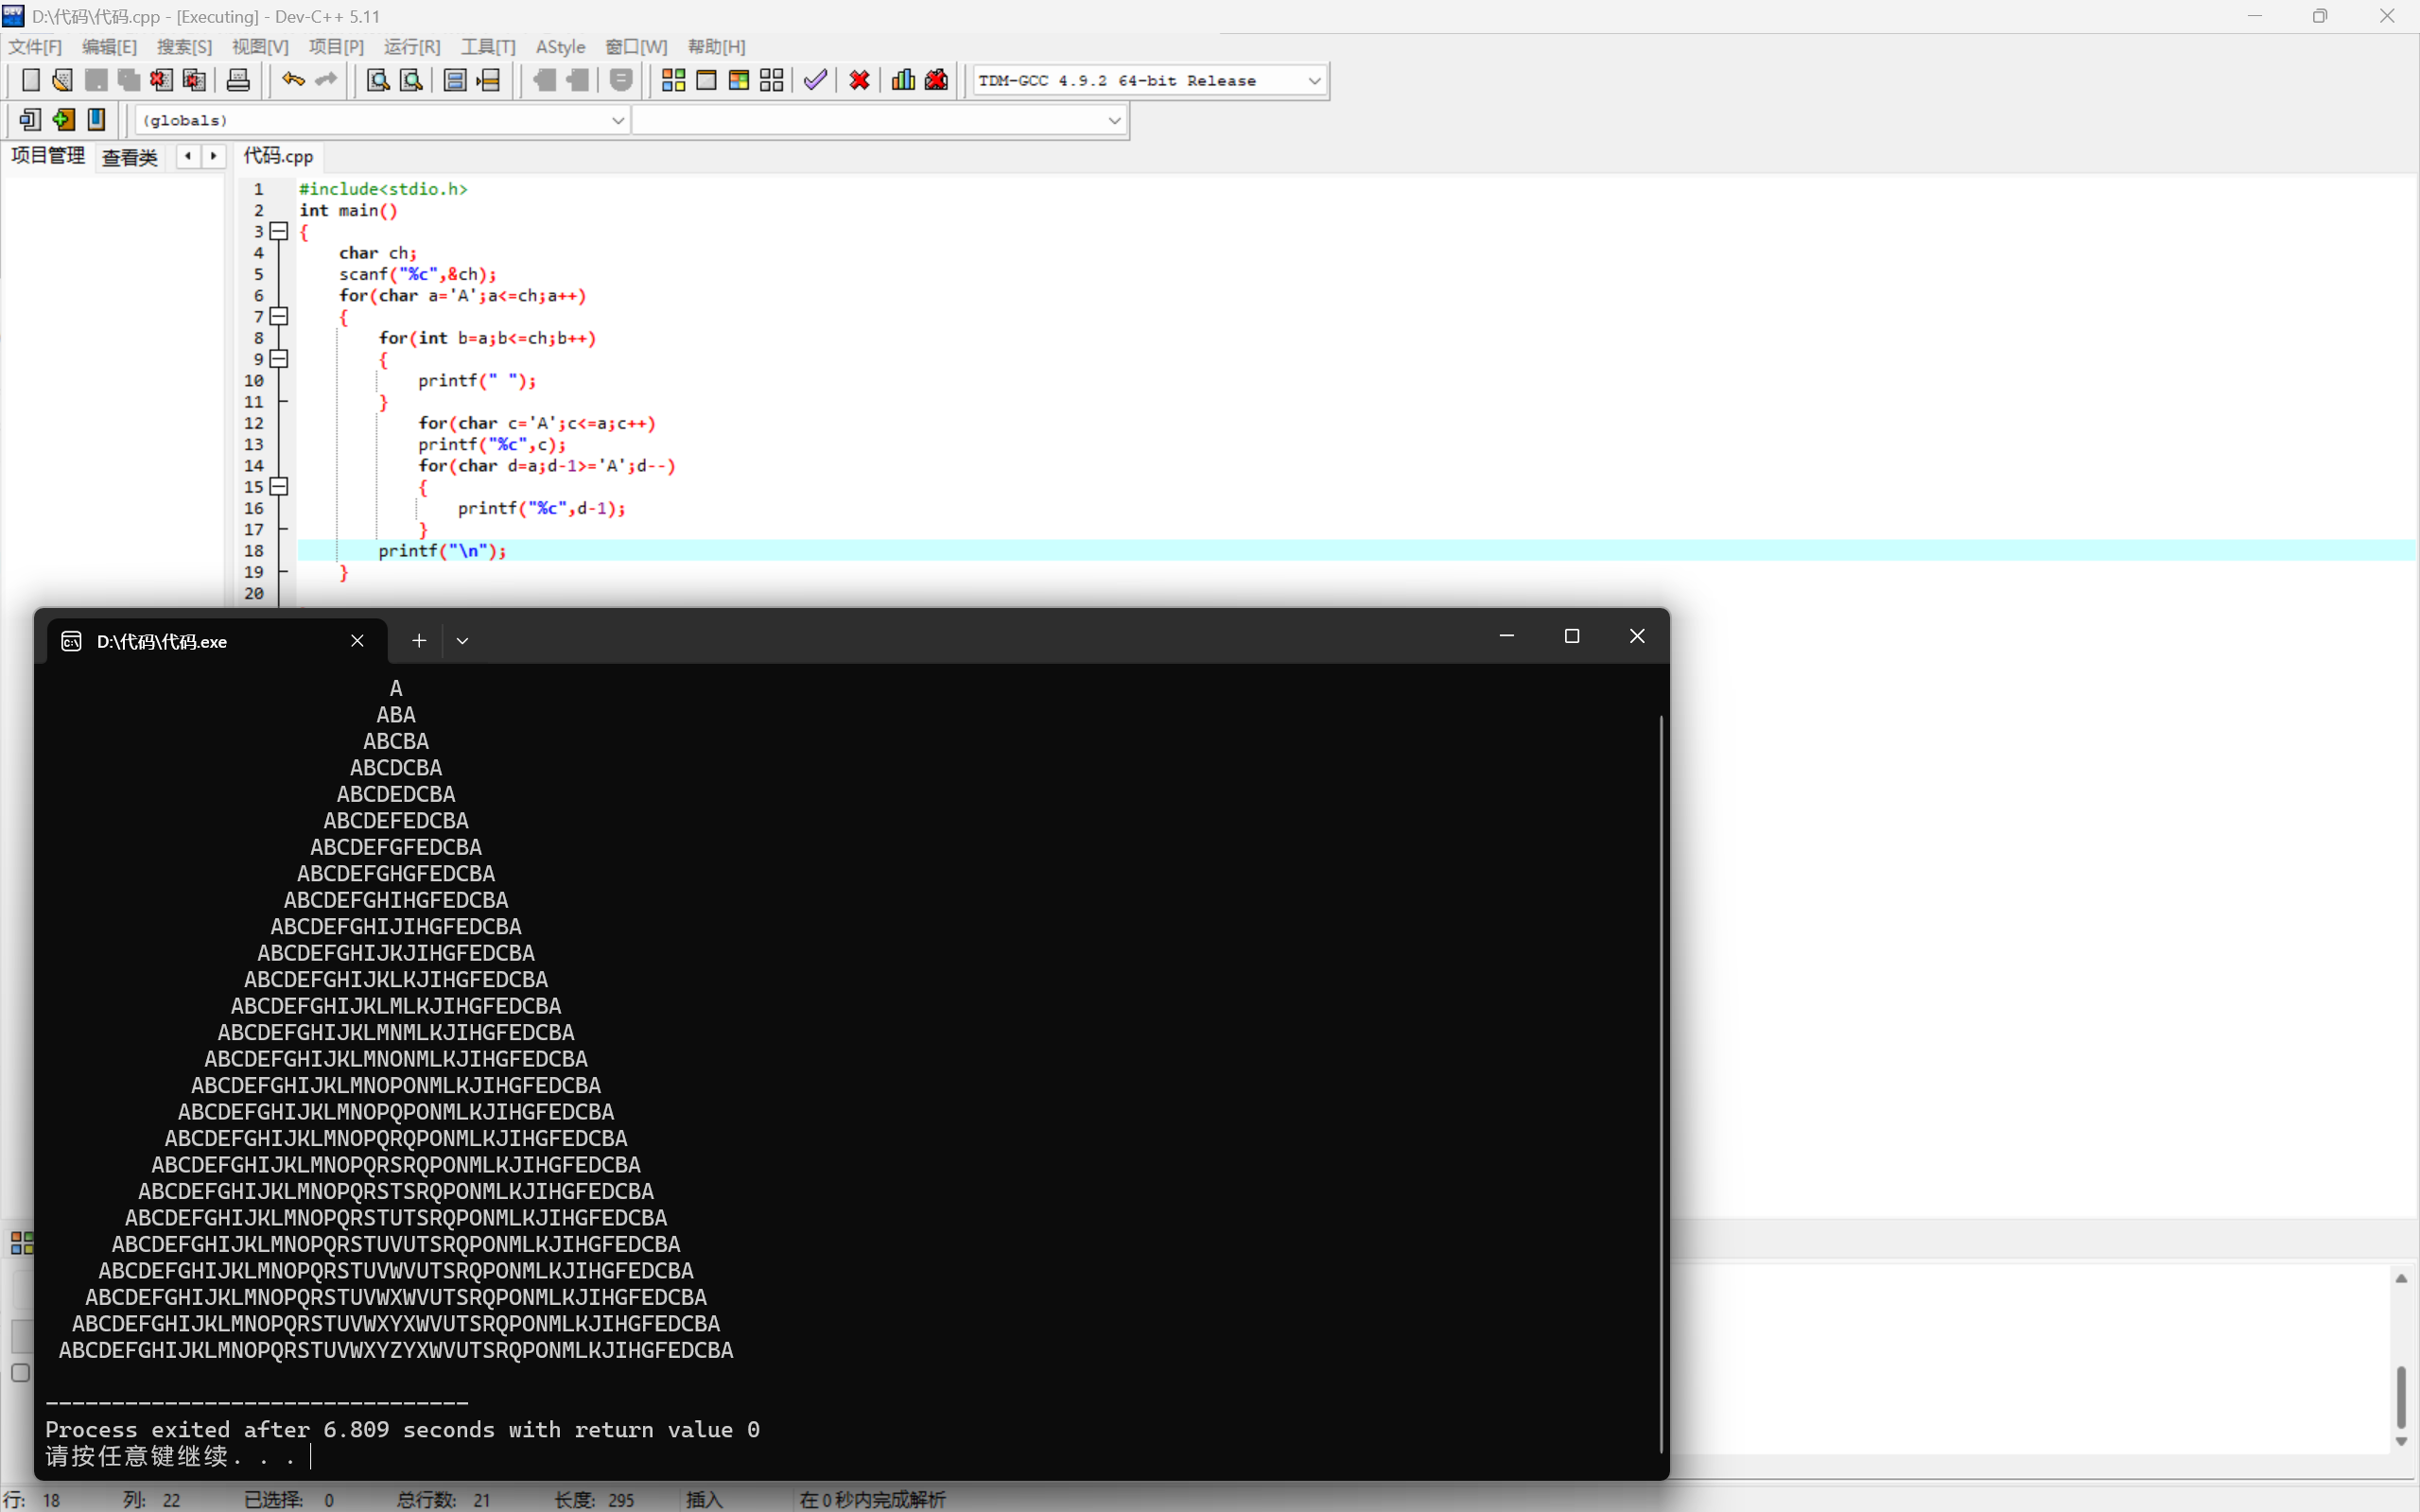
Task: Click the Syntax check checkmark icon
Action: (815, 80)
